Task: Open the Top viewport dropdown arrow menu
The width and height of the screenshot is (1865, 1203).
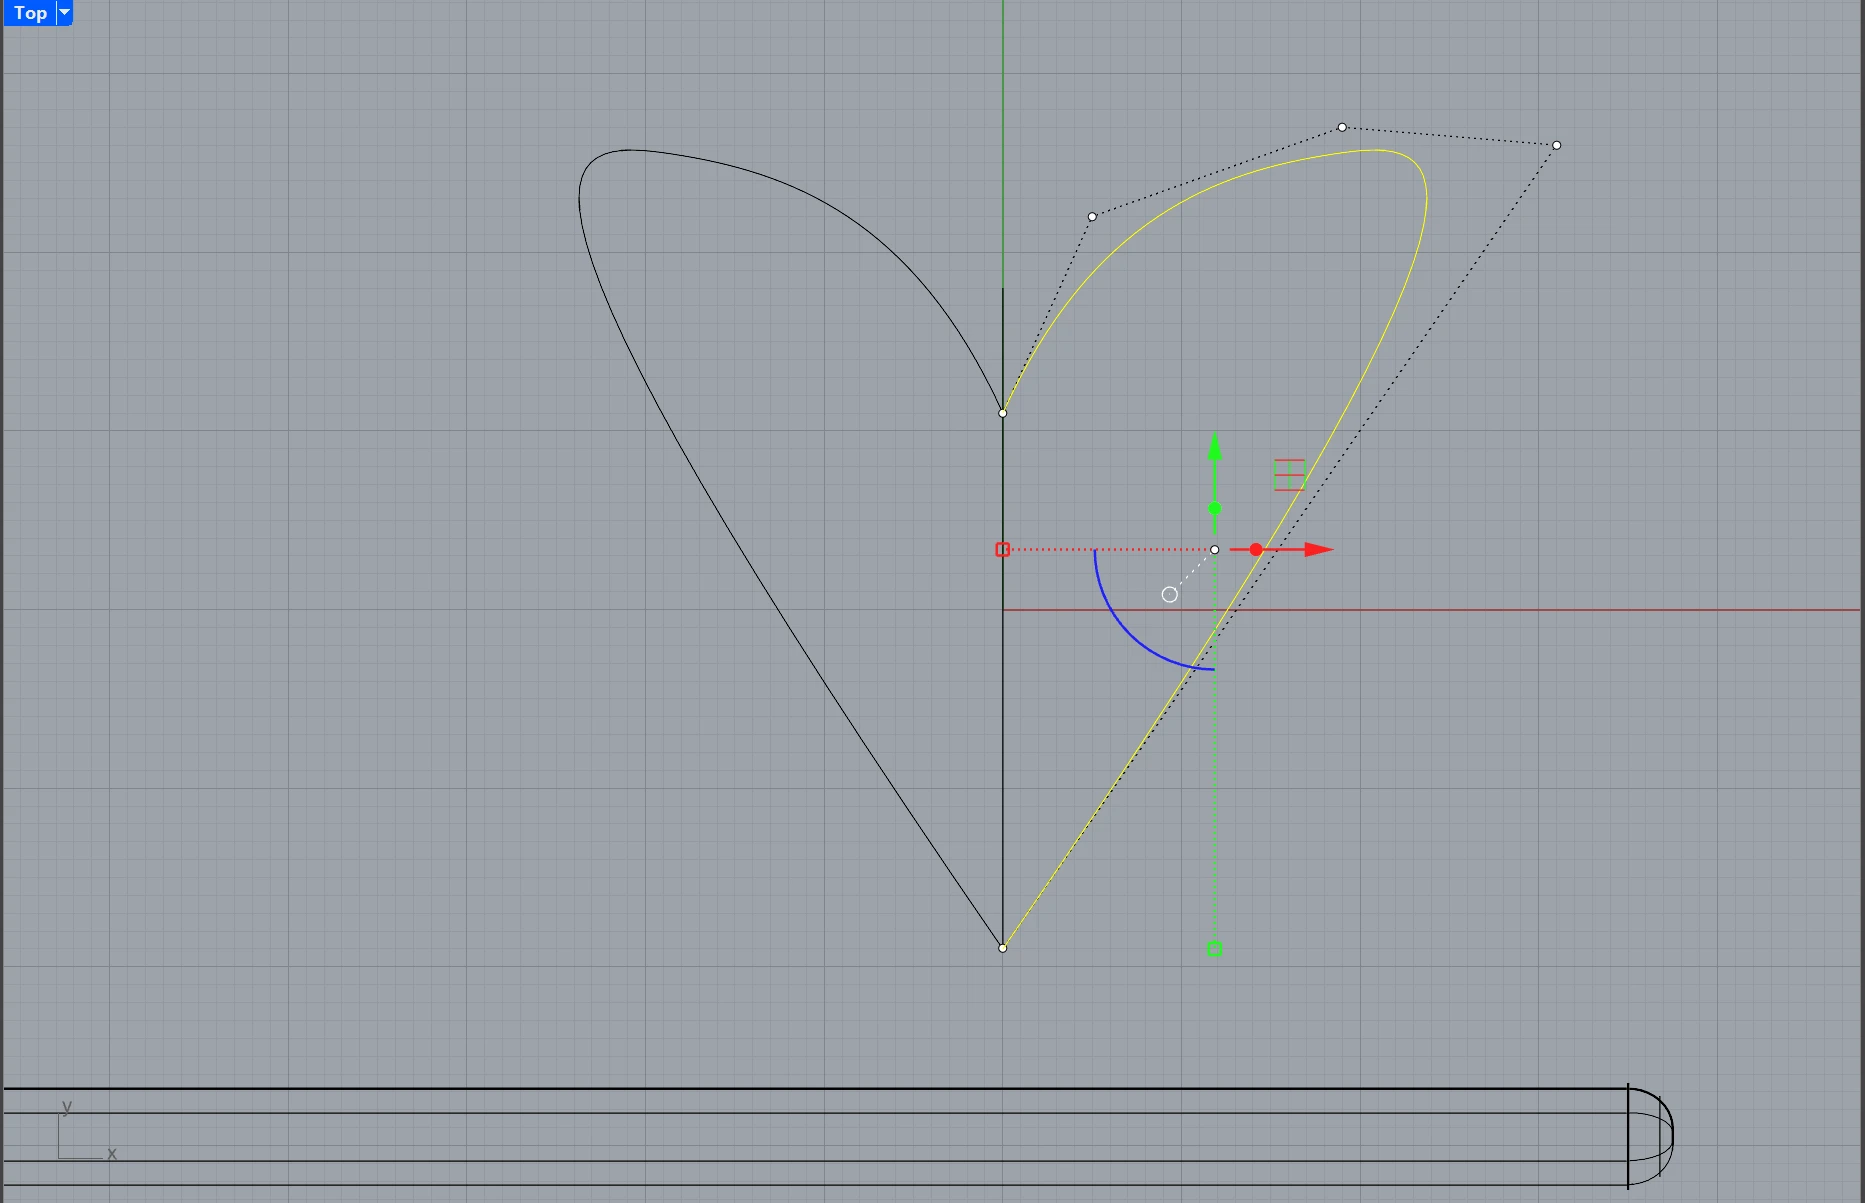Action: [64, 13]
